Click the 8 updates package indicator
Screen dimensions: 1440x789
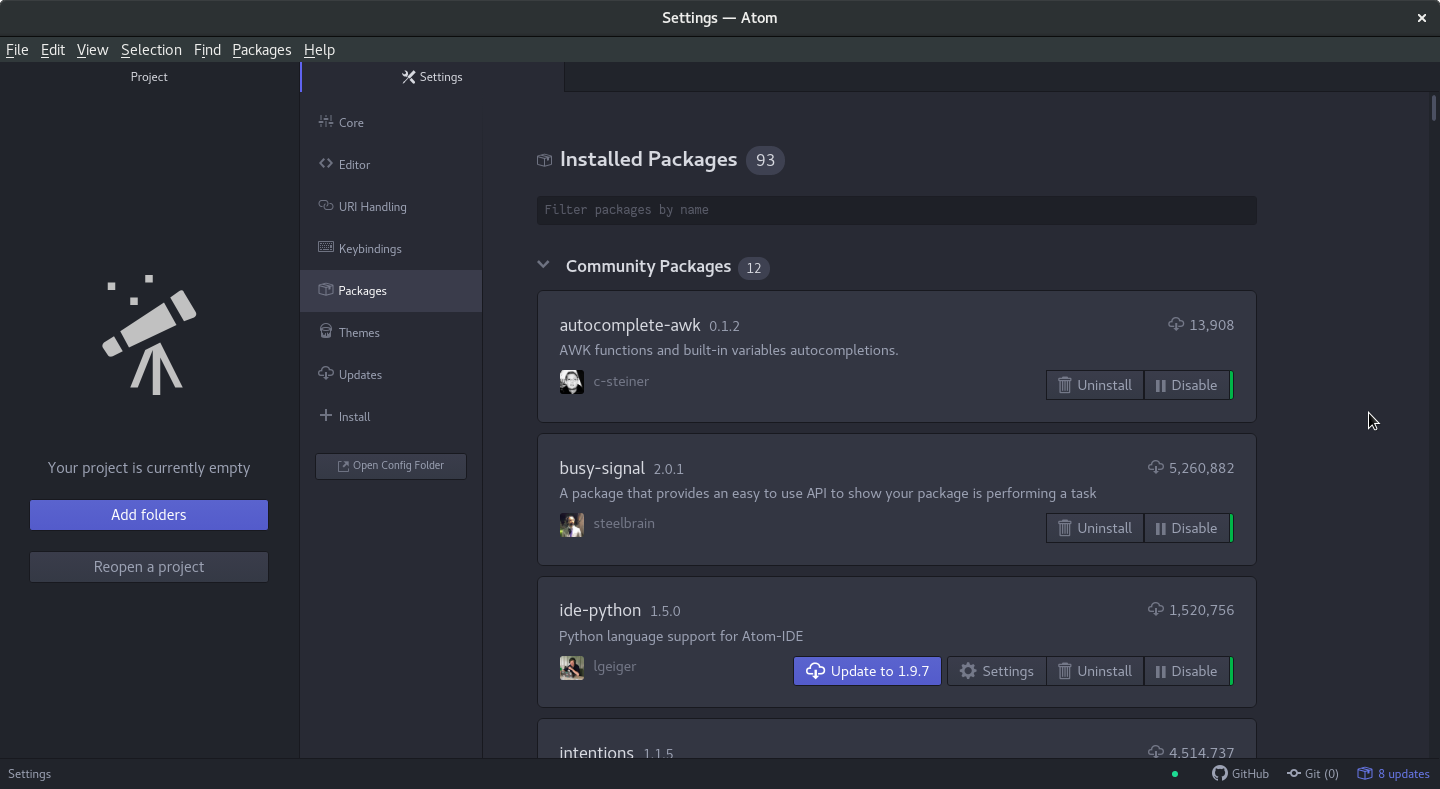(x=1393, y=773)
